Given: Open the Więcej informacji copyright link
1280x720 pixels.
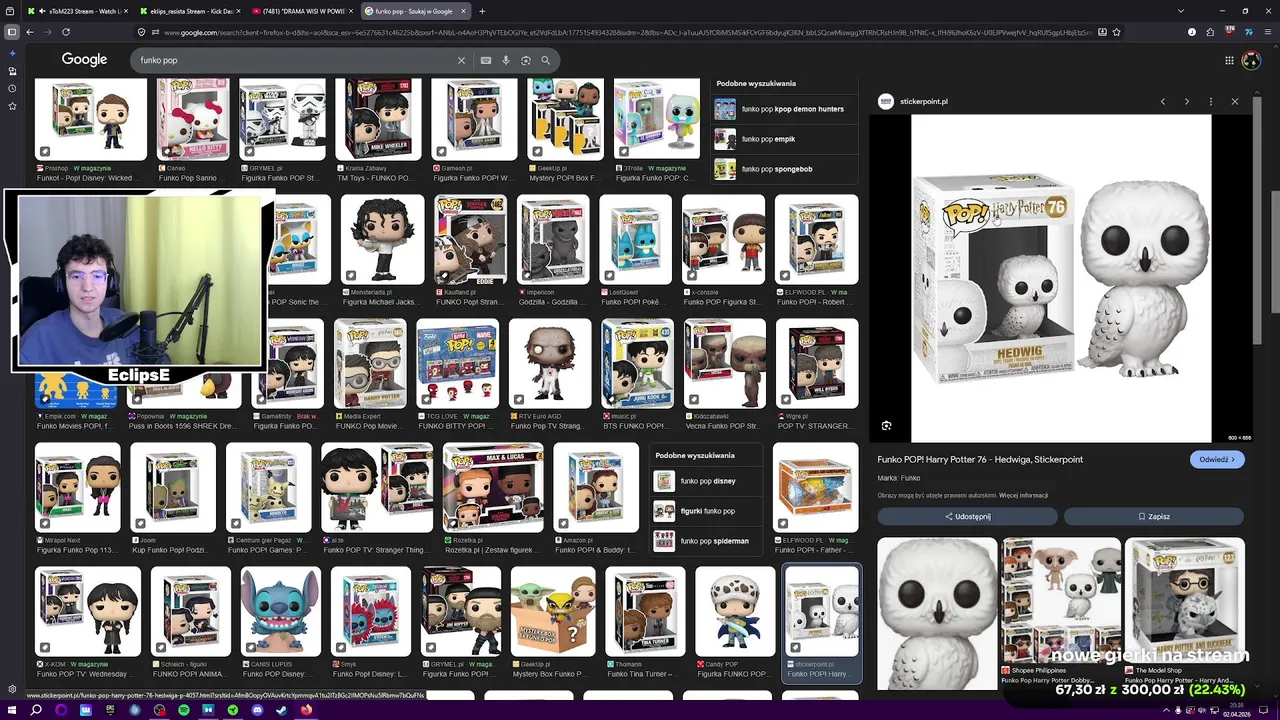Looking at the screenshot, I should (x=1023, y=495).
